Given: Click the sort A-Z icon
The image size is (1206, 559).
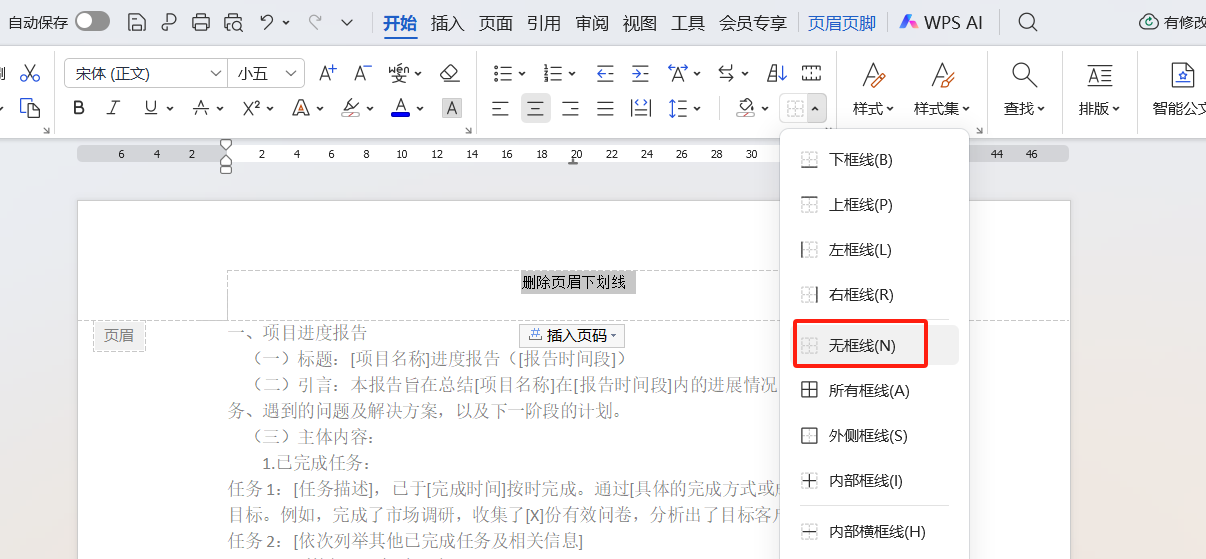Looking at the screenshot, I should (777, 73).
